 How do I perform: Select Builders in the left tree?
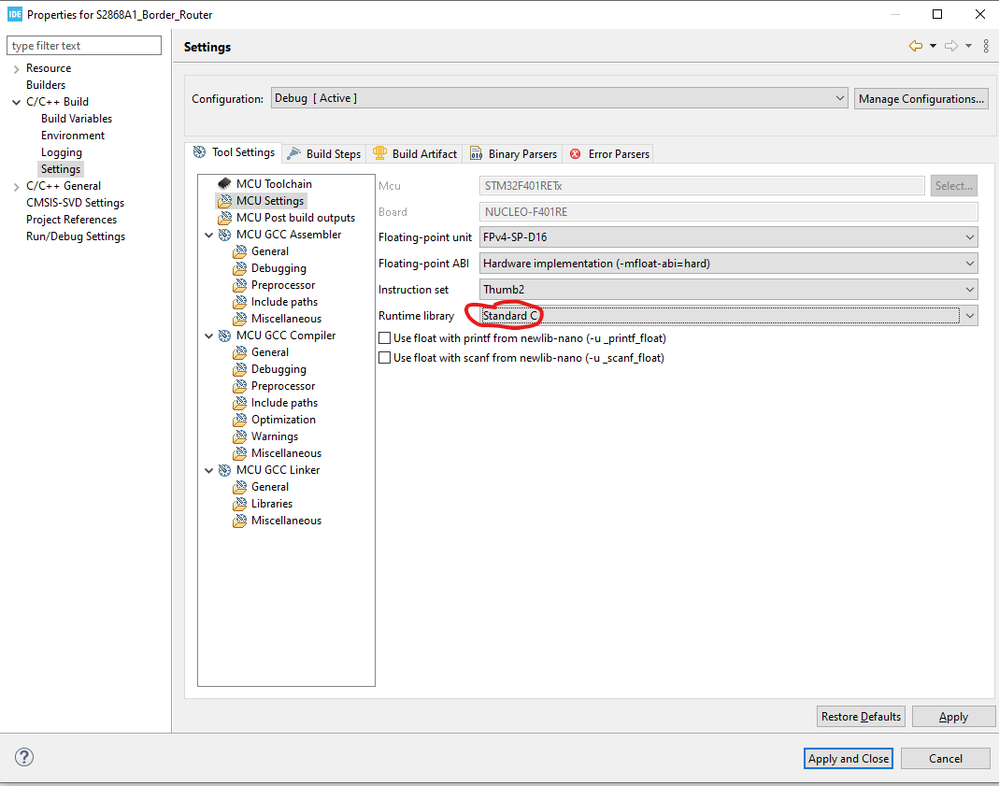[46, 85]
